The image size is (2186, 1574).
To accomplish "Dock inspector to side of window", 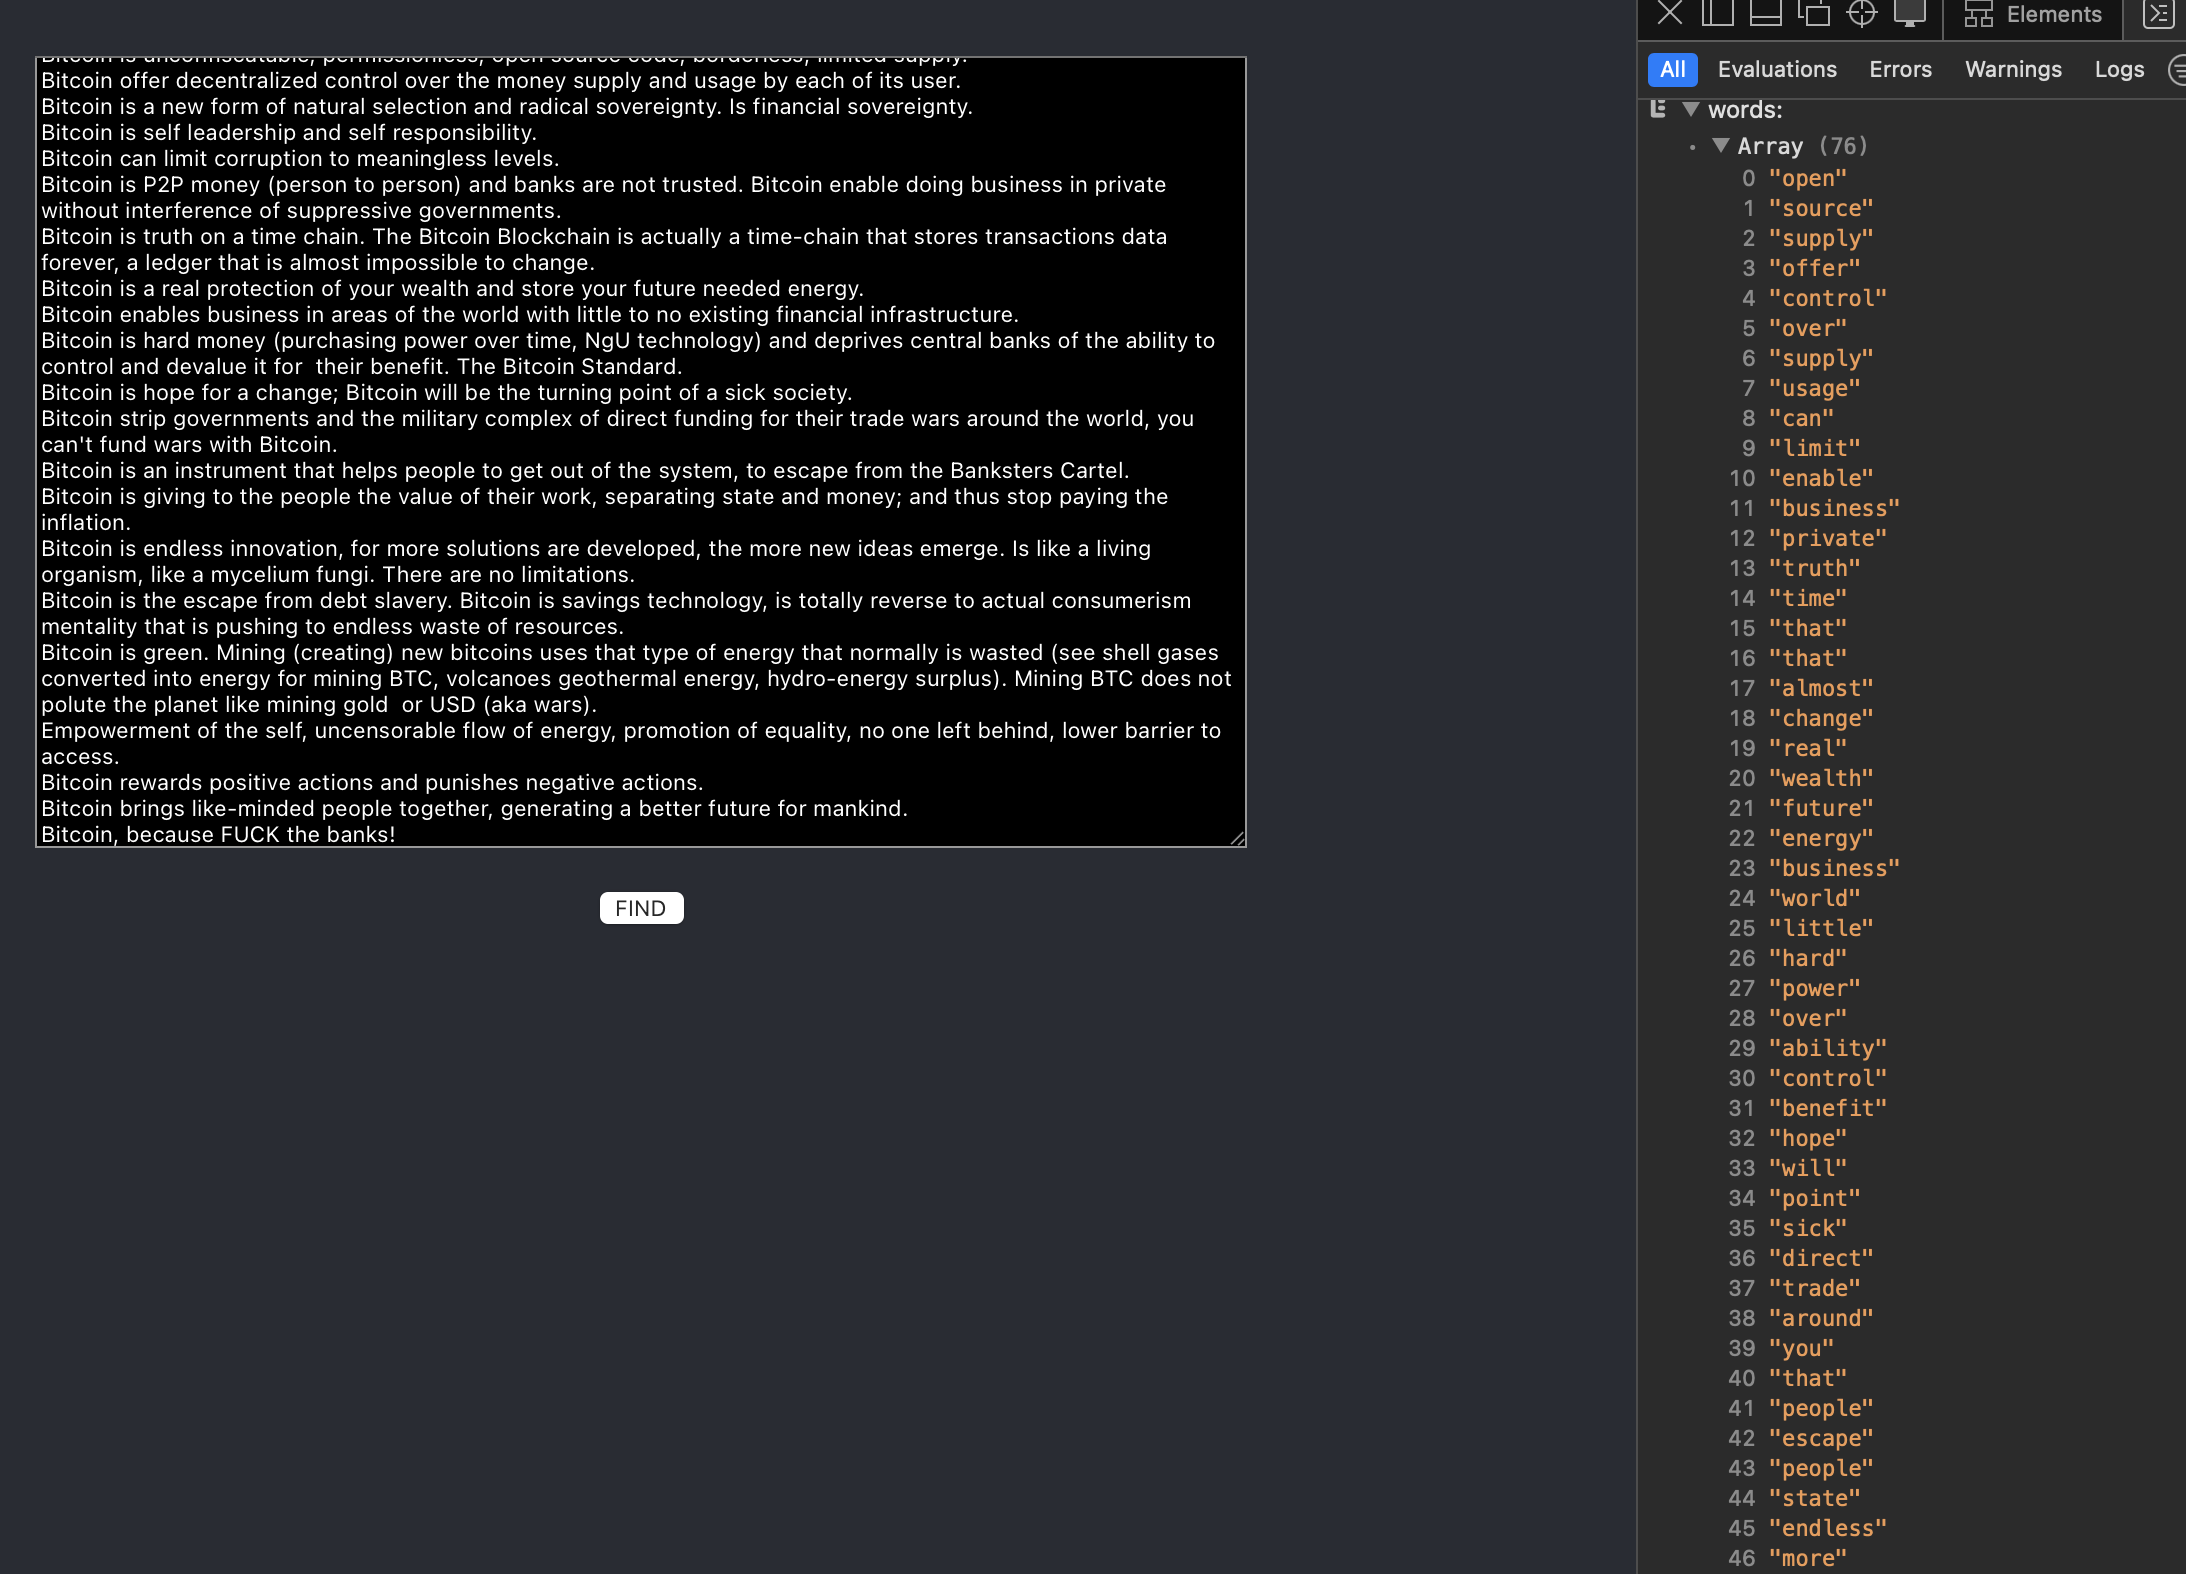I will pyautogui.click(x=1717, y=13).
